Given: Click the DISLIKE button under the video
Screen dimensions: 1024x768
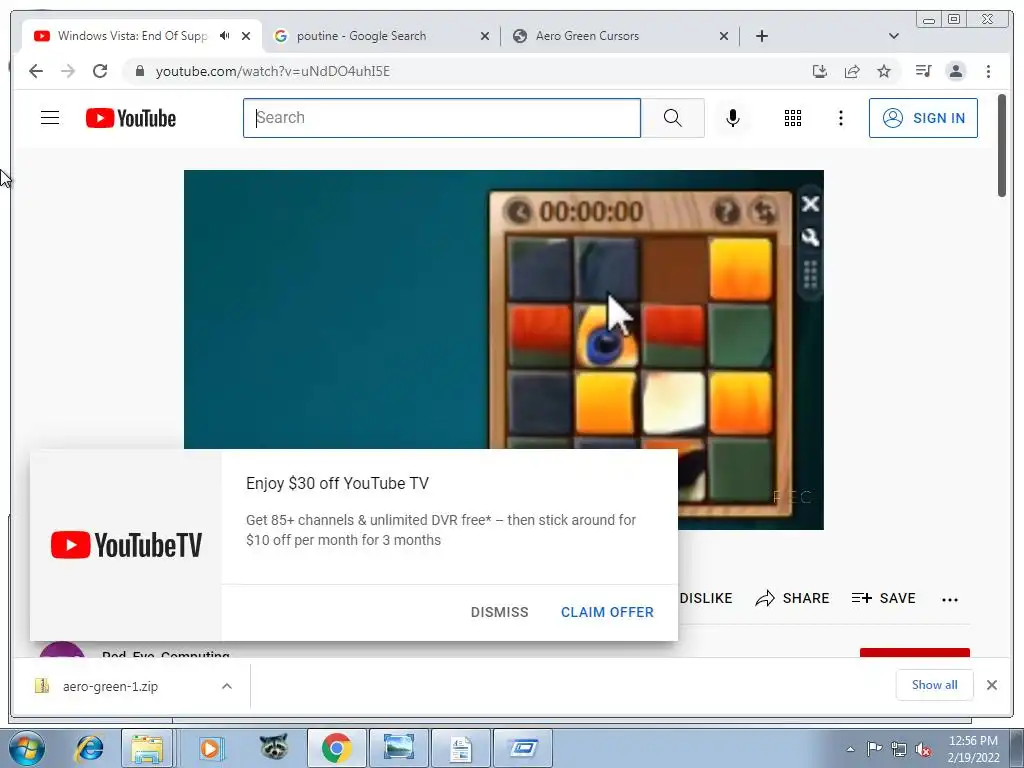Looking at the screenshot, I should (x=705, y=598).
